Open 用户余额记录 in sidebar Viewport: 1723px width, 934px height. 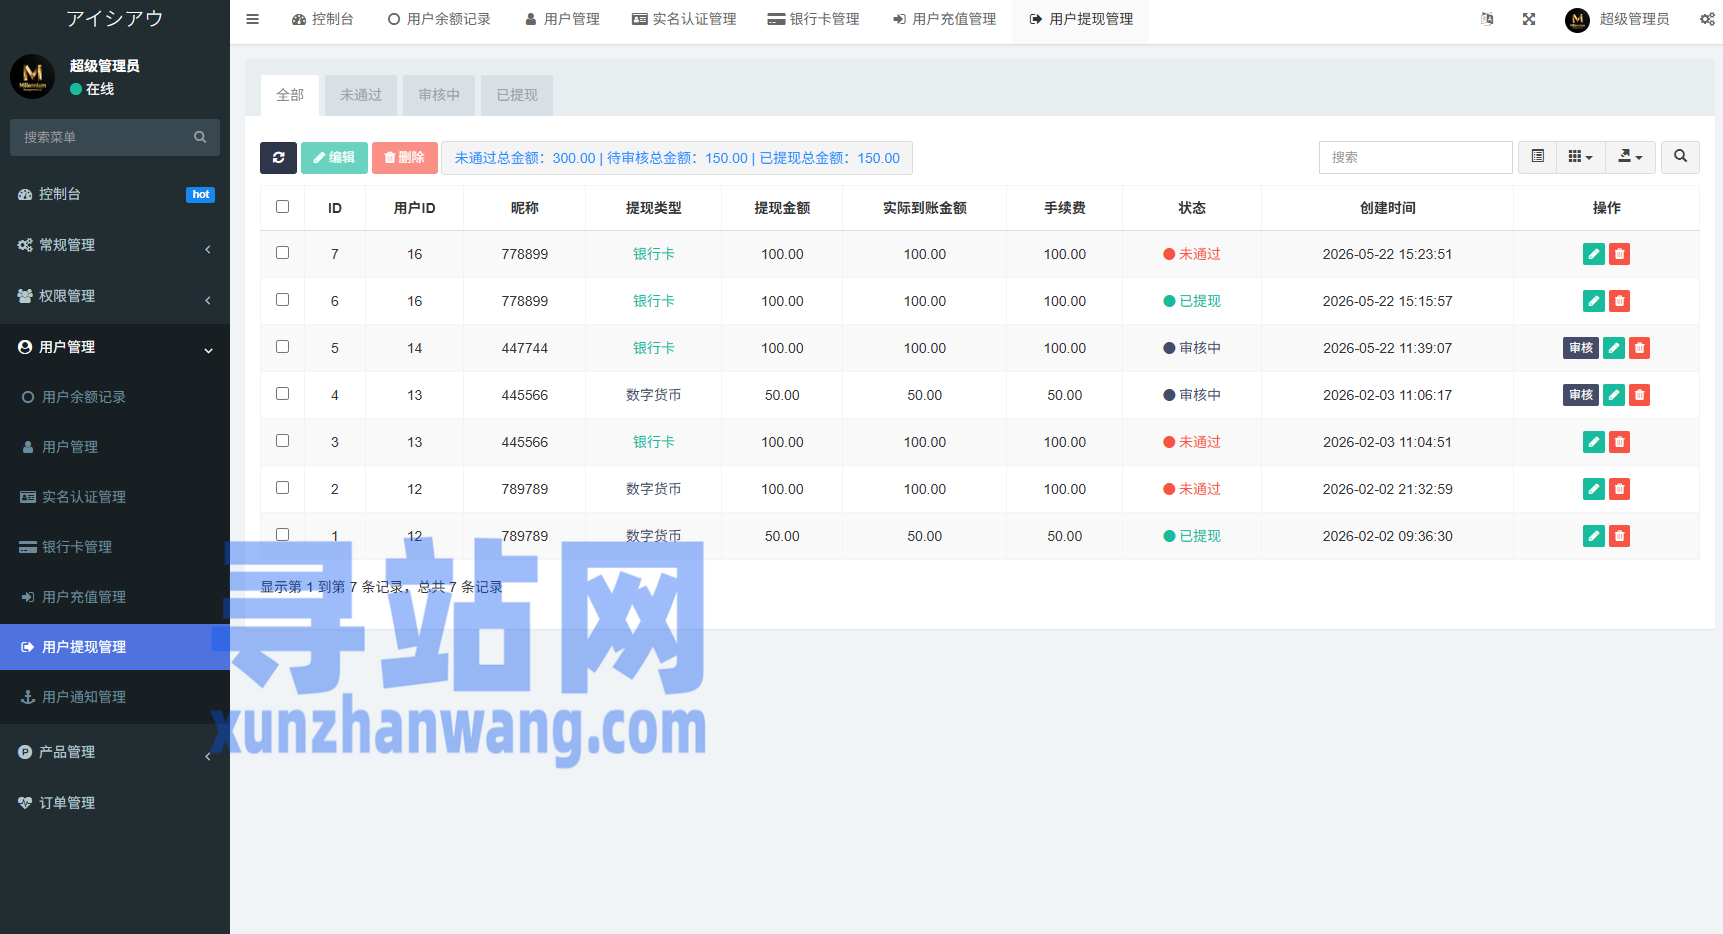(115, 397)
